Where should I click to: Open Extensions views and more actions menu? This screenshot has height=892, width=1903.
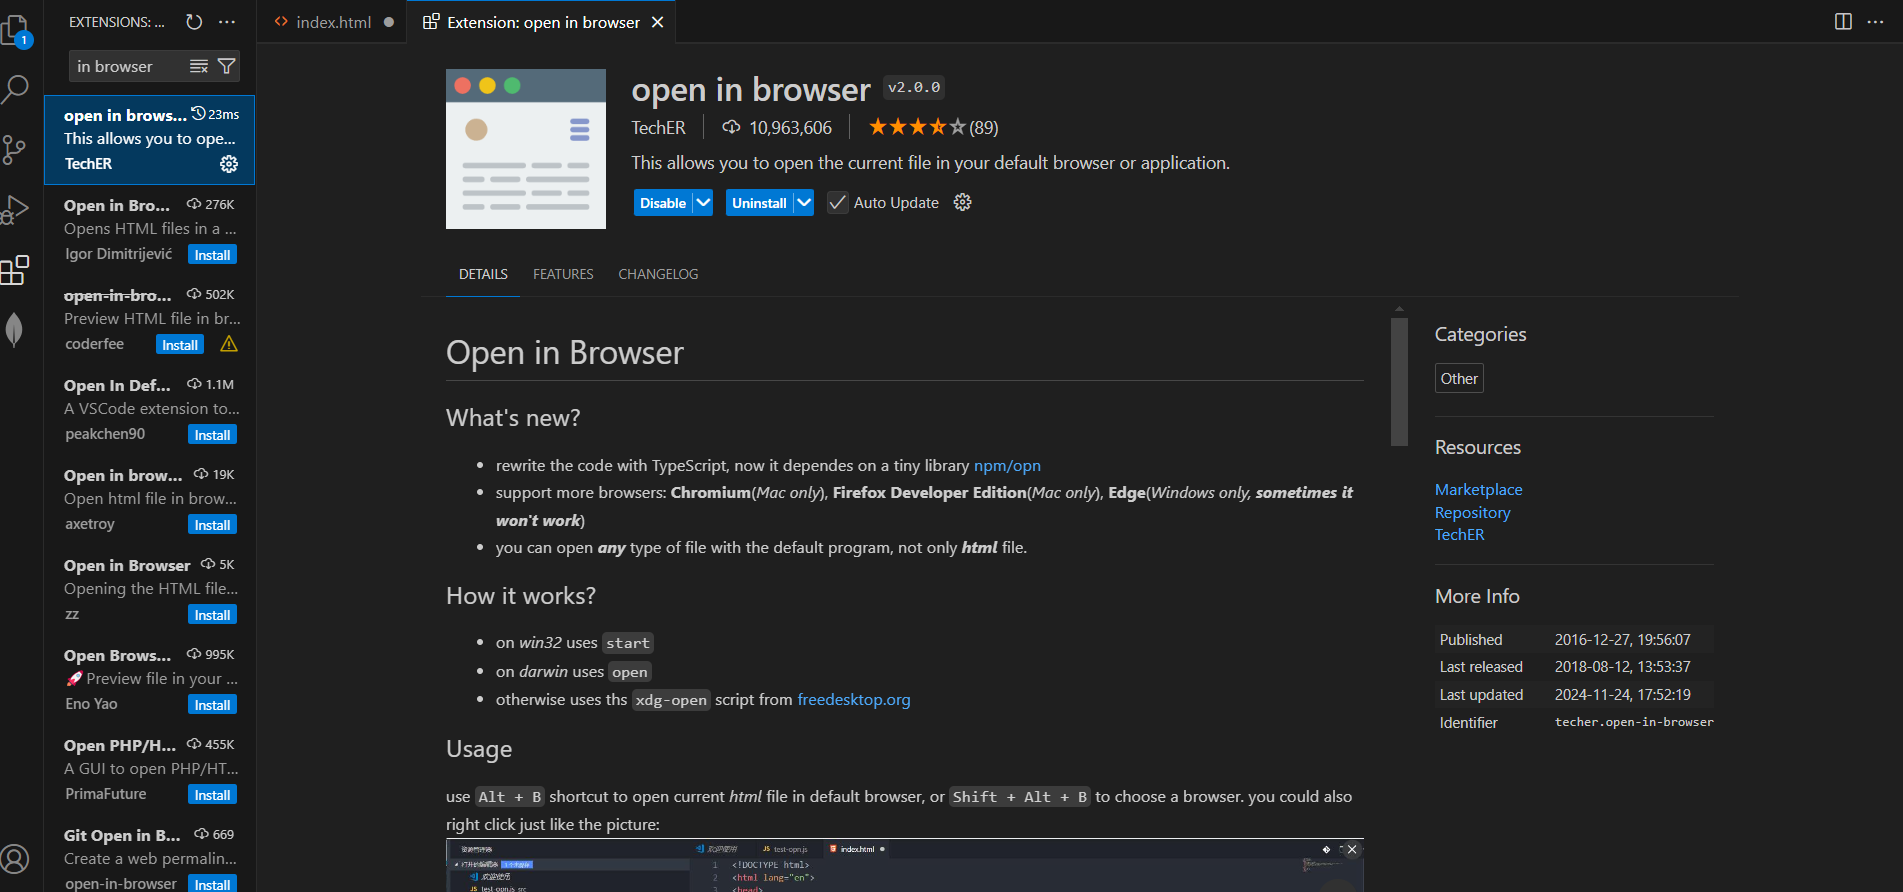(x=227, y=21)
